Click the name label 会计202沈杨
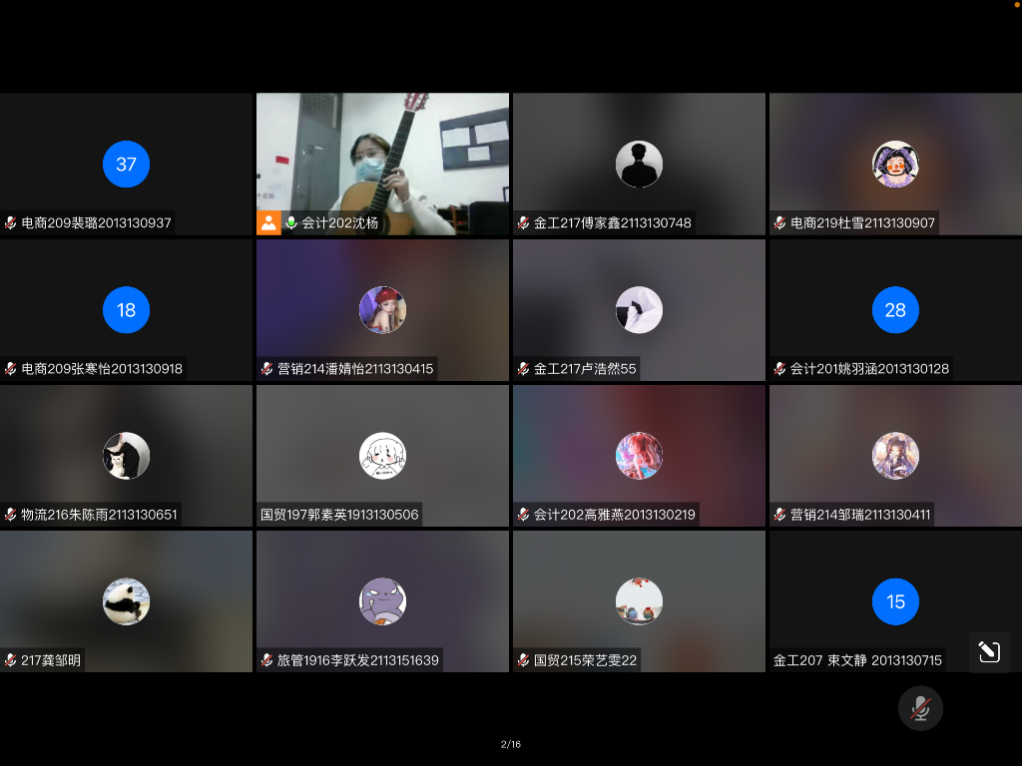The image size is (1022, 766). pos(340,223)
